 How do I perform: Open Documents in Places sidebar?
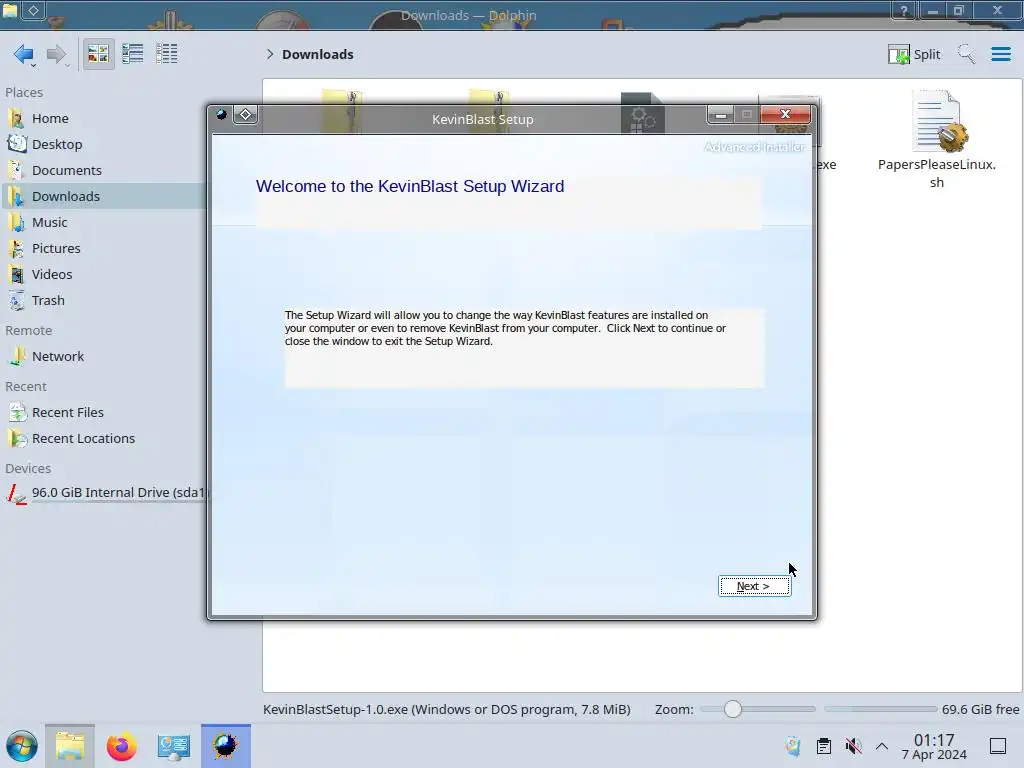coord(104,170)
